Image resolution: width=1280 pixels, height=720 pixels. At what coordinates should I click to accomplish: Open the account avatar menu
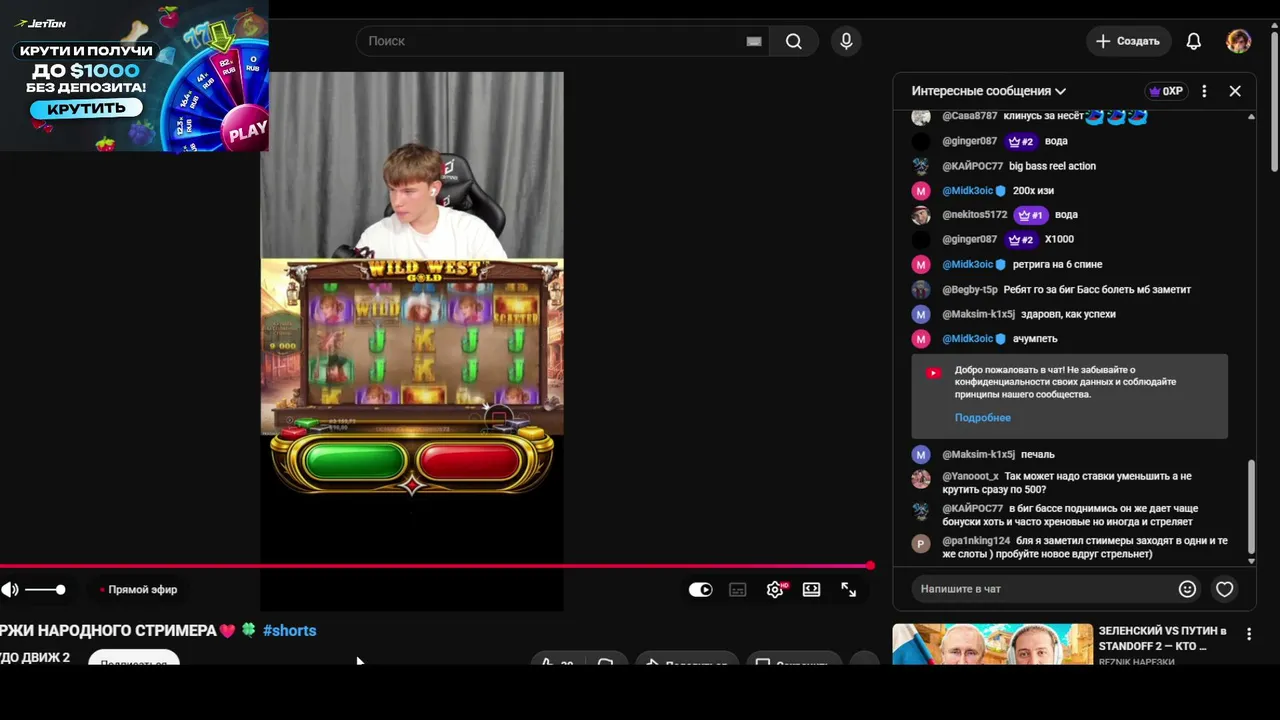coord(1239,41)
